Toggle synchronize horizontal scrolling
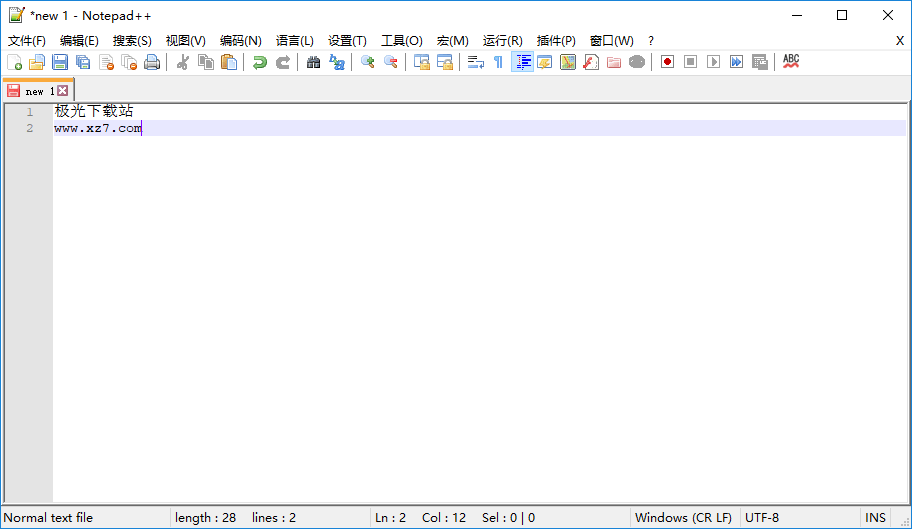The height and width of the screenshot is (529, 912). 445,62
